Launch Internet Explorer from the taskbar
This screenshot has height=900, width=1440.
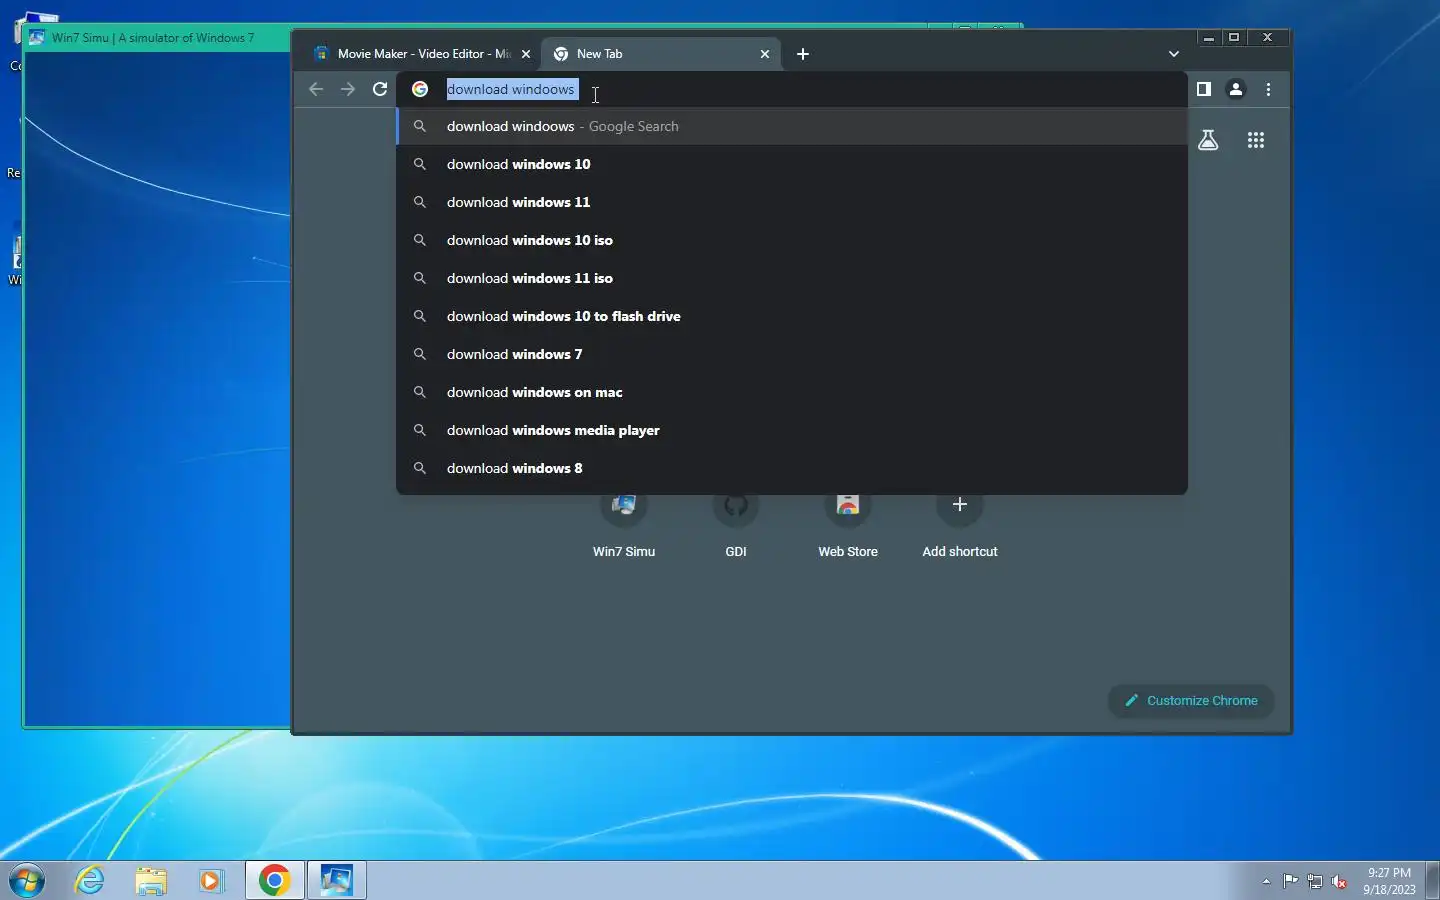pyautogui.click(x=90, y=881)
